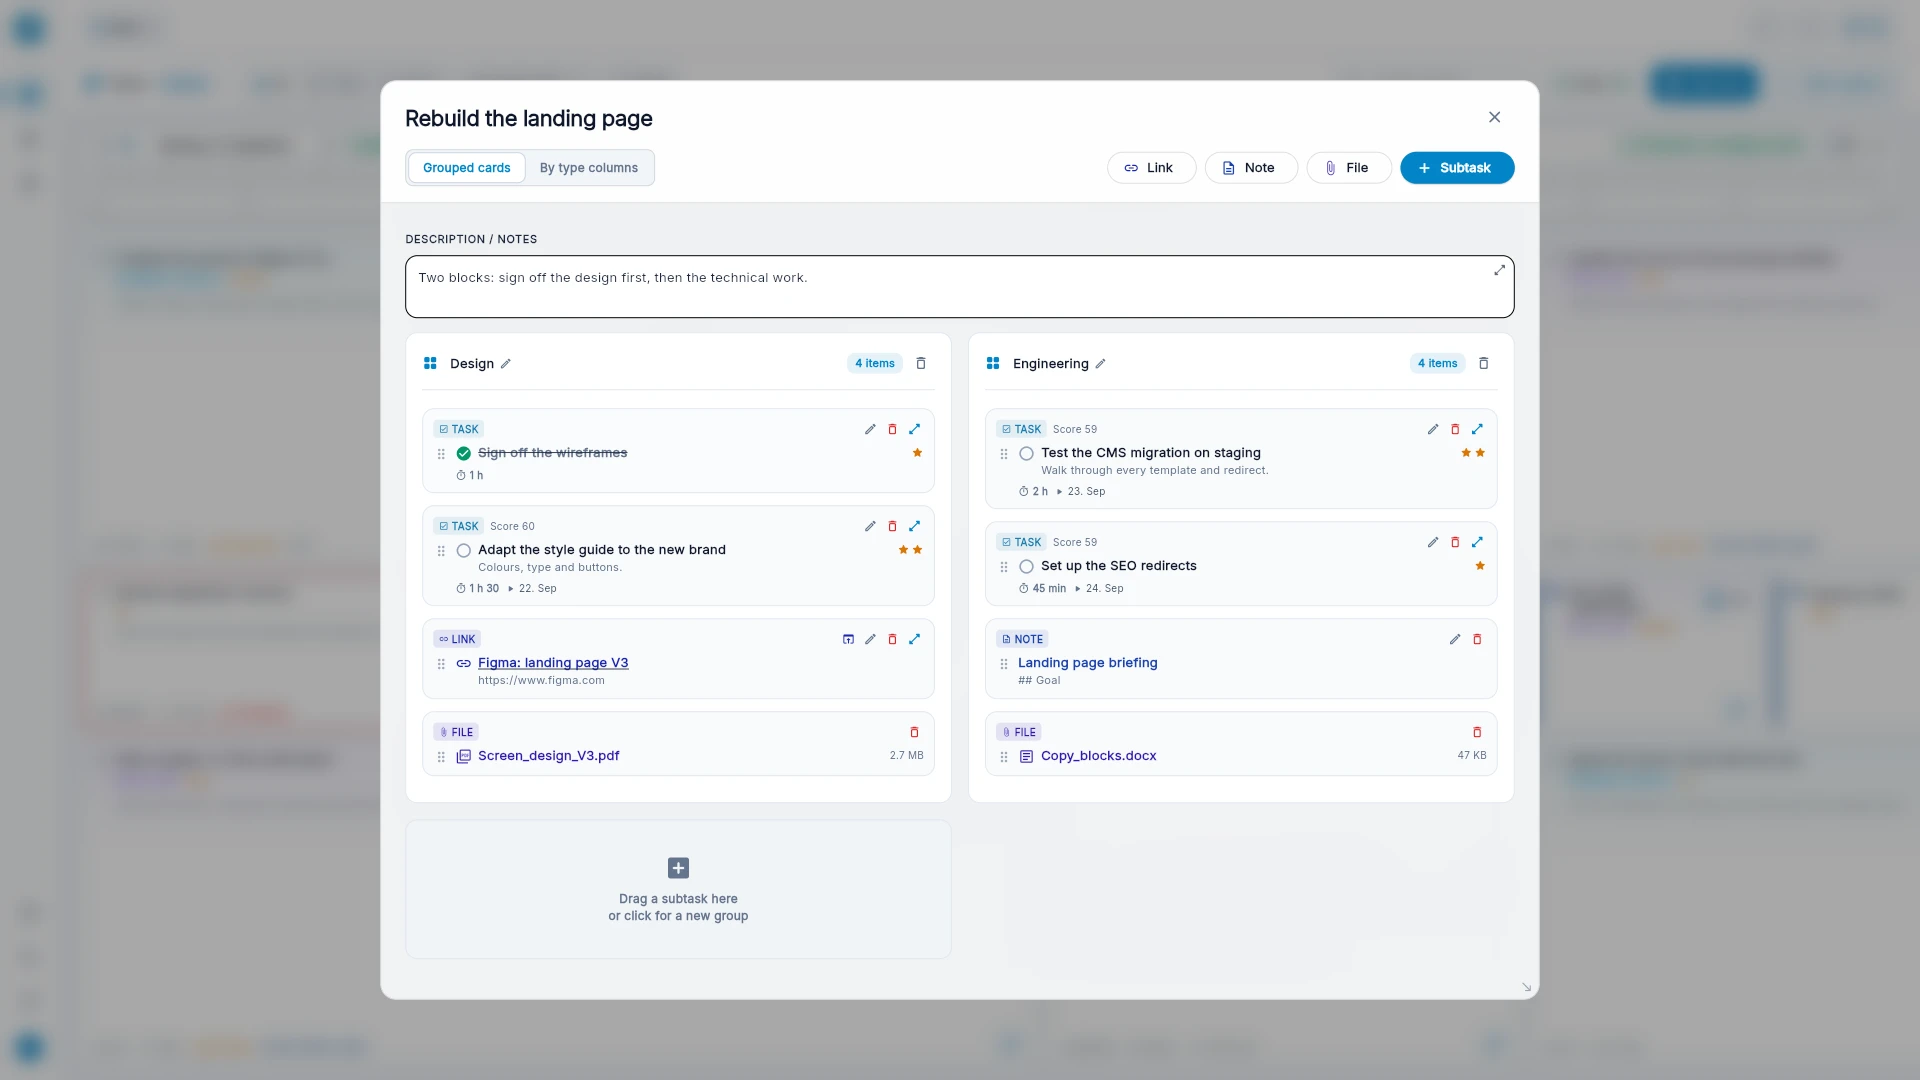Attach a File
1920x1080 pixels.
[1348, 168]
